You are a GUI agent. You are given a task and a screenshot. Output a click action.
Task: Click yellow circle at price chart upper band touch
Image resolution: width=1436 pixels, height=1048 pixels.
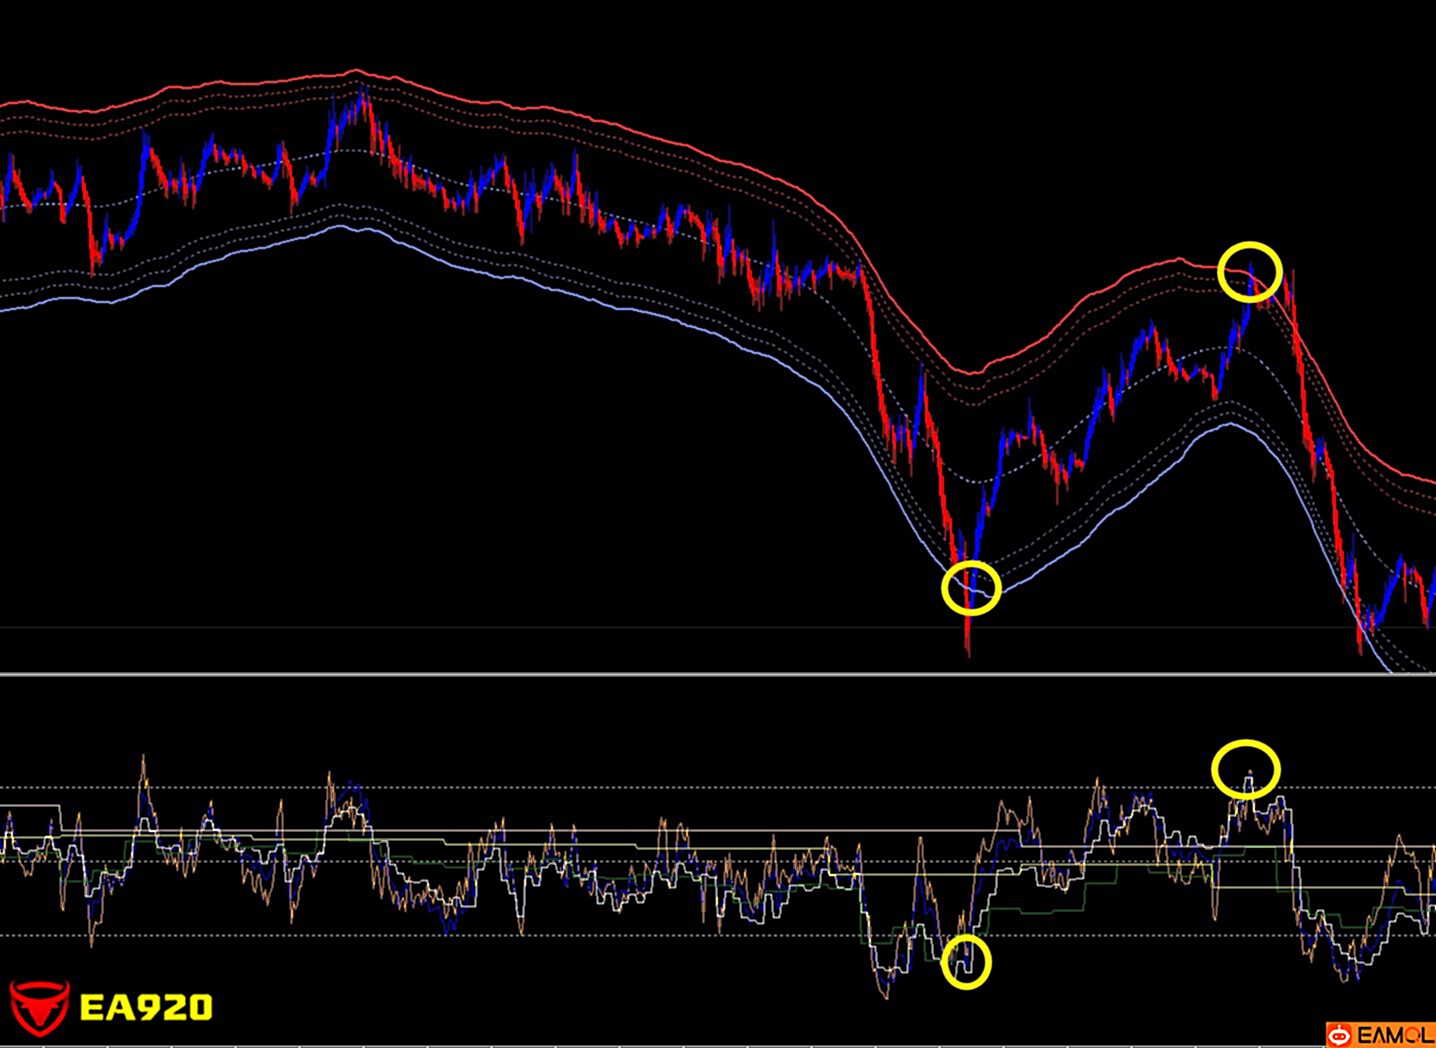tap(1250, 271)
